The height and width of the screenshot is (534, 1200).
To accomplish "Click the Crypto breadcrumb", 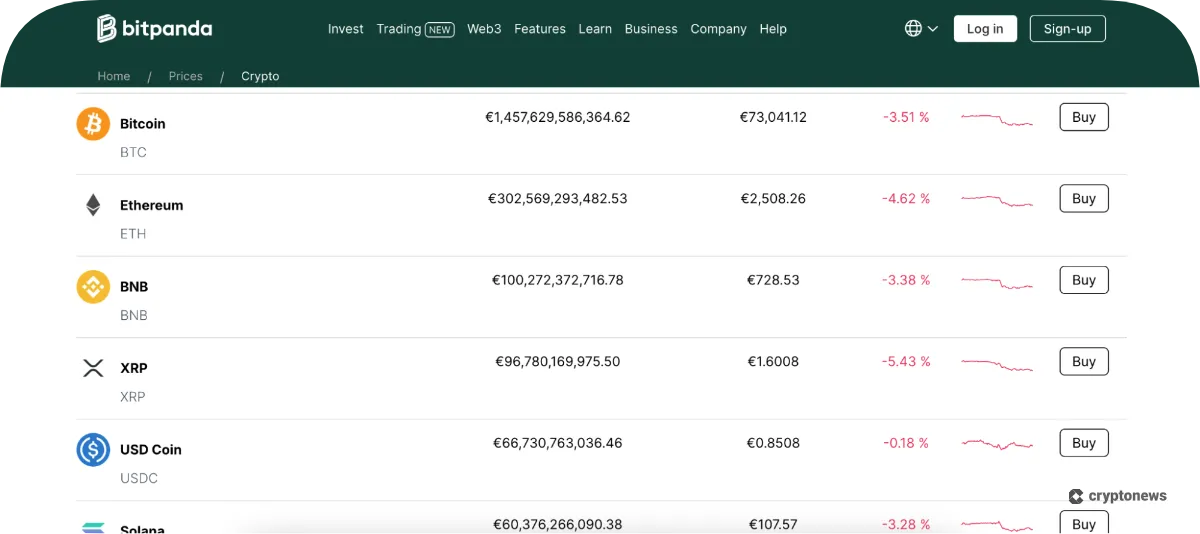I will coord(260,76).
